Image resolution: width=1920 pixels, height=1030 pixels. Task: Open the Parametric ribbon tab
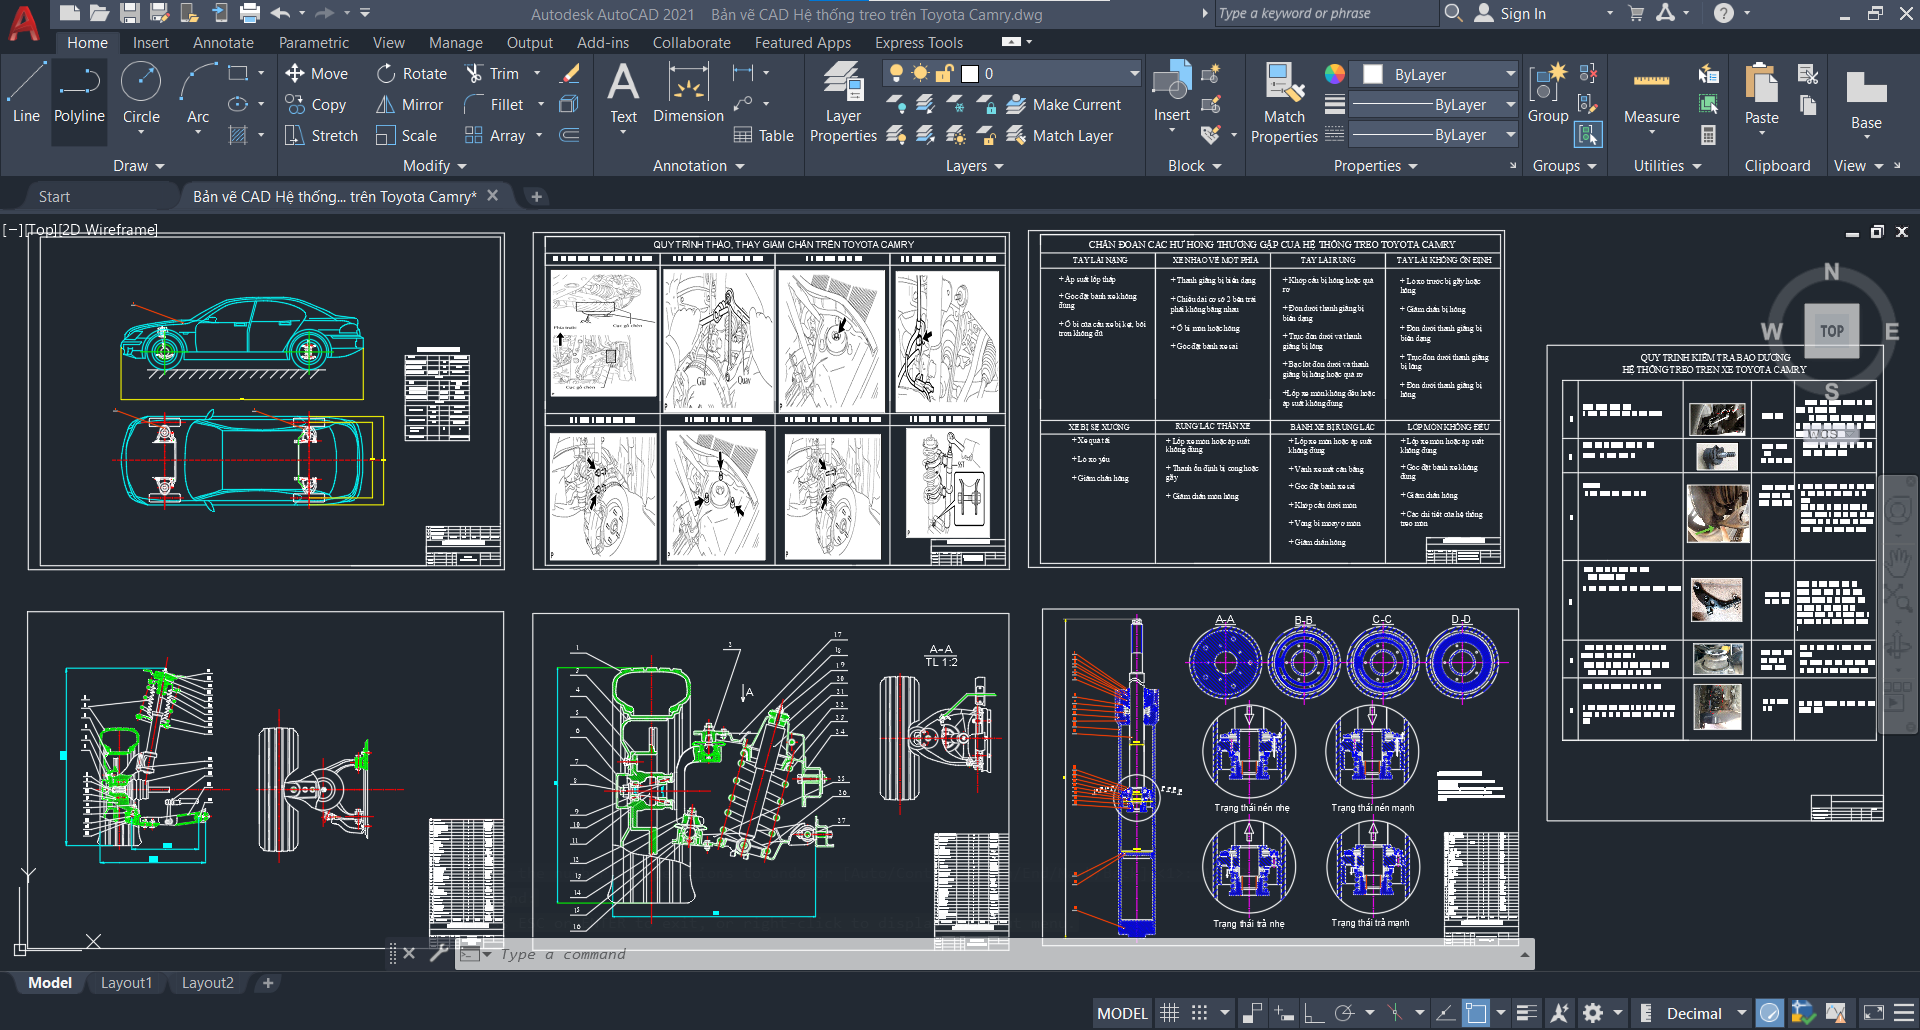(314, 43)
